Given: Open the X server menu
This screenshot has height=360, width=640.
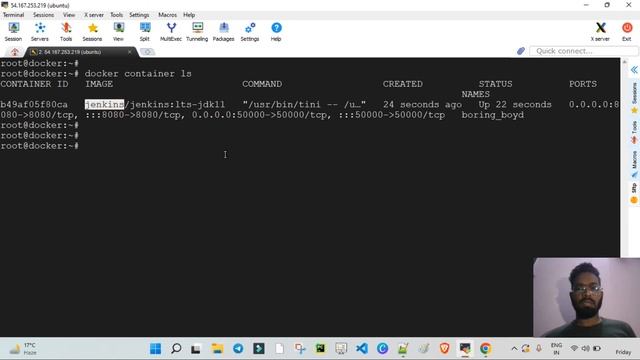Looking at the screenshot, I should 94,15.
